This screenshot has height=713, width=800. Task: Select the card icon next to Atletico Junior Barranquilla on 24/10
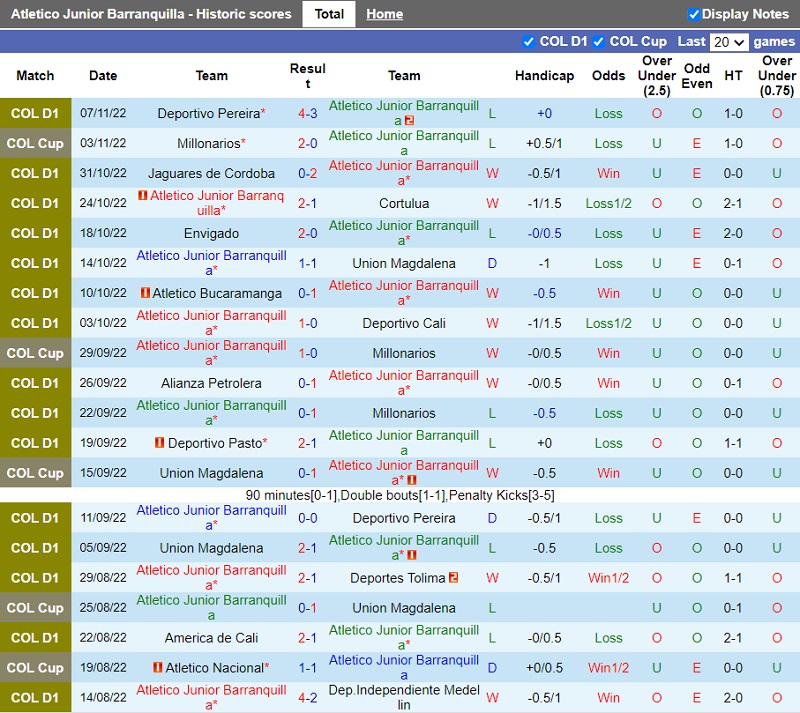tap(141, 196)
